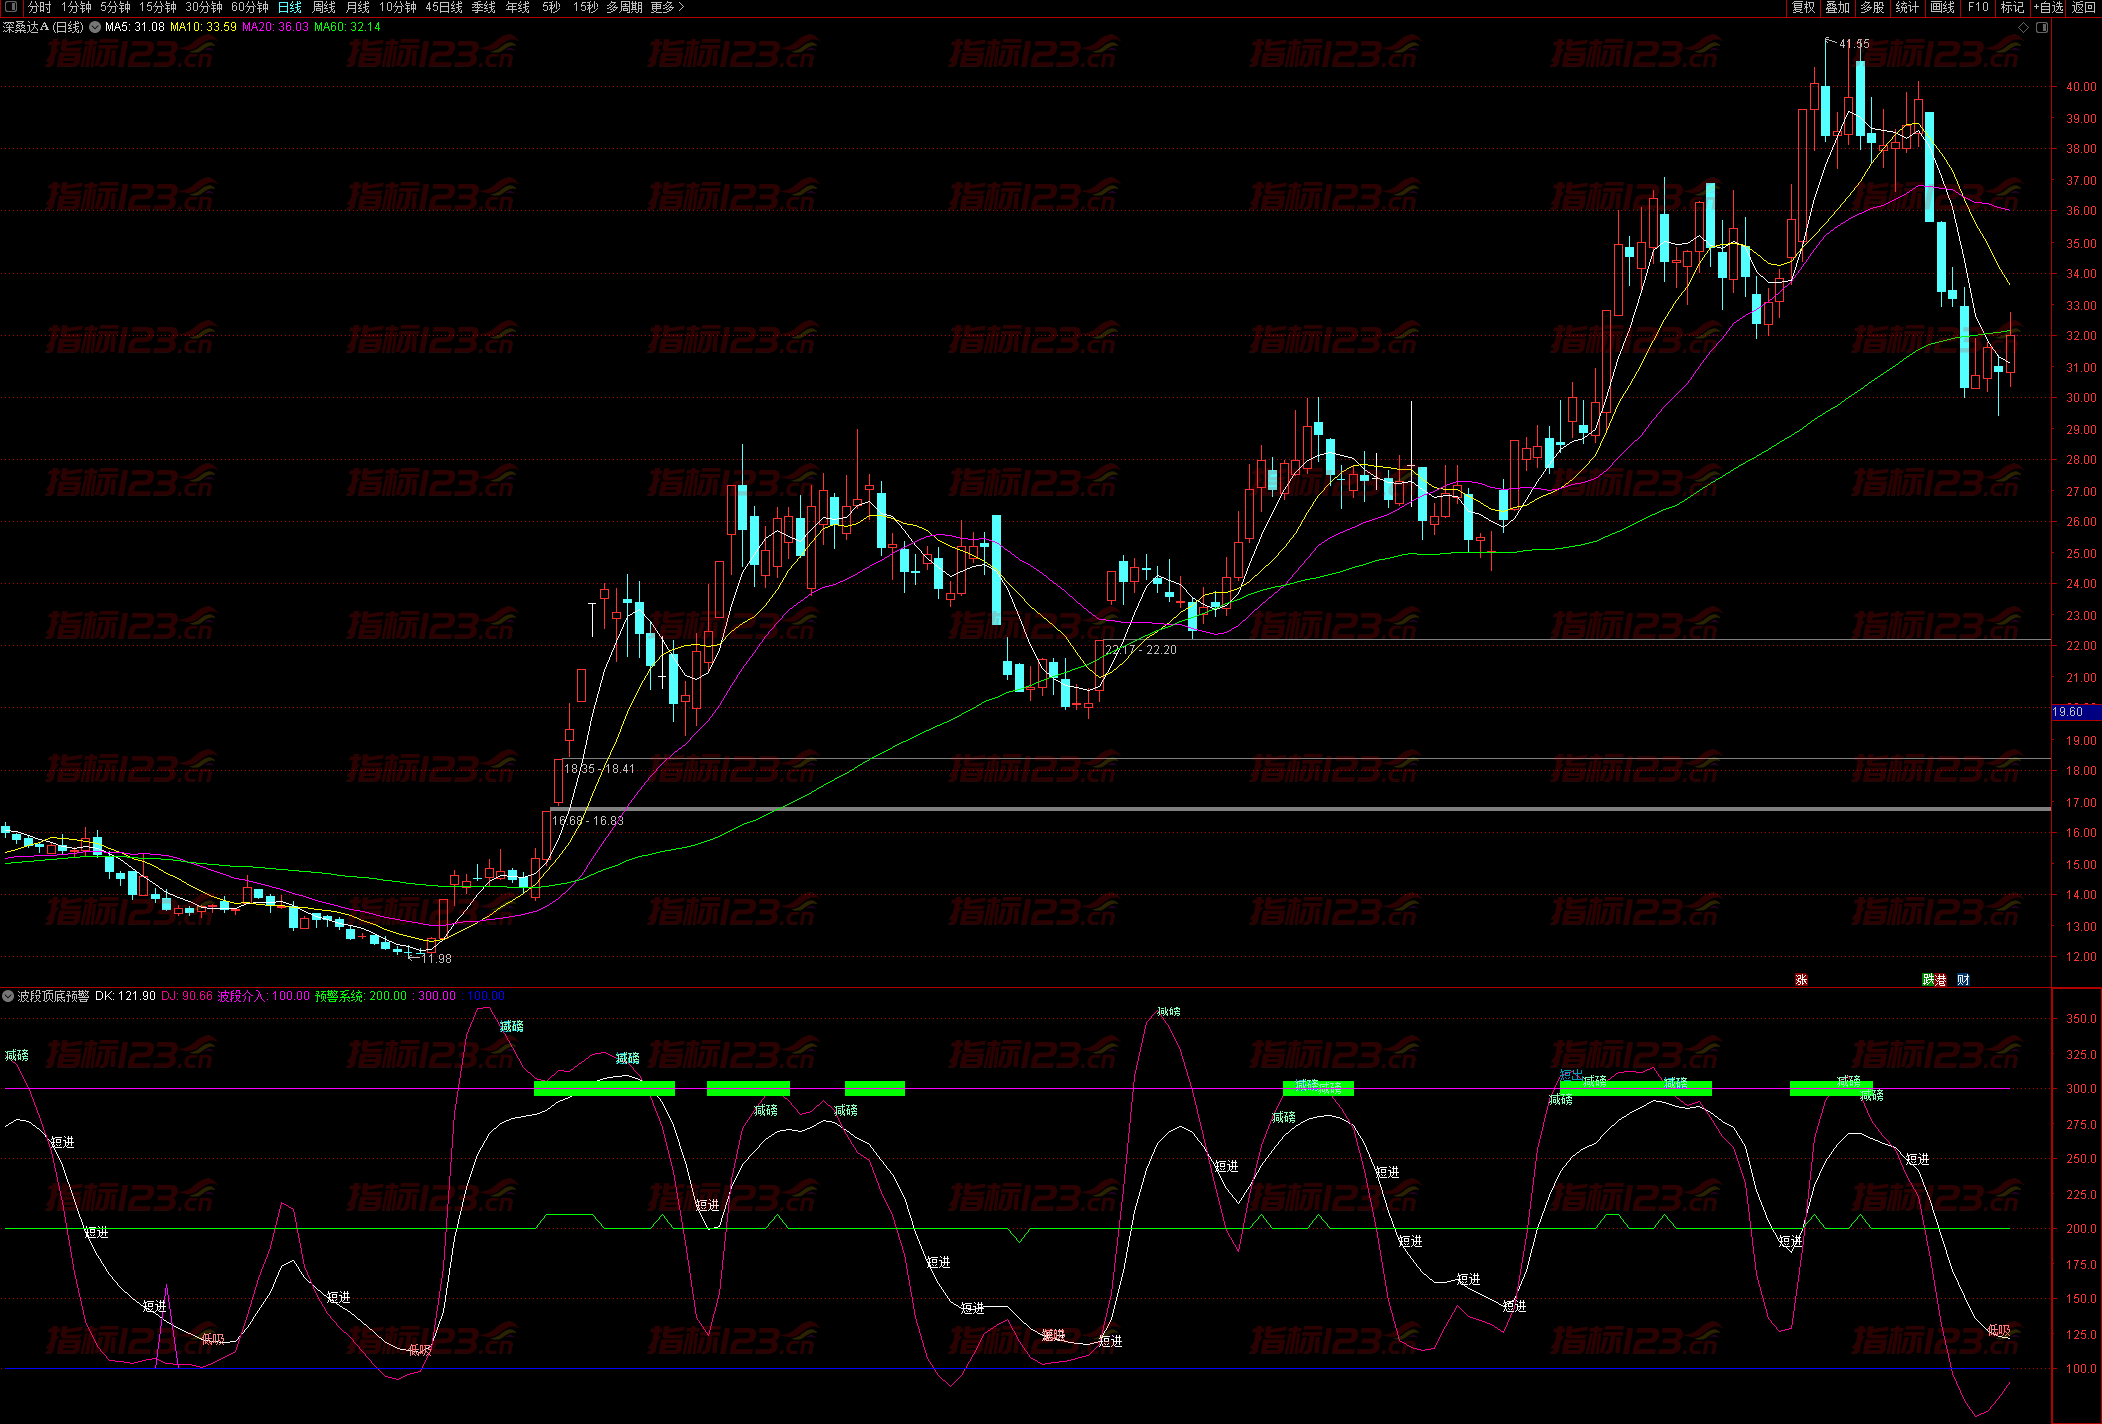Open the 多周期 multi-period view
The image size is (2102, 1424).
pos(624,7)
